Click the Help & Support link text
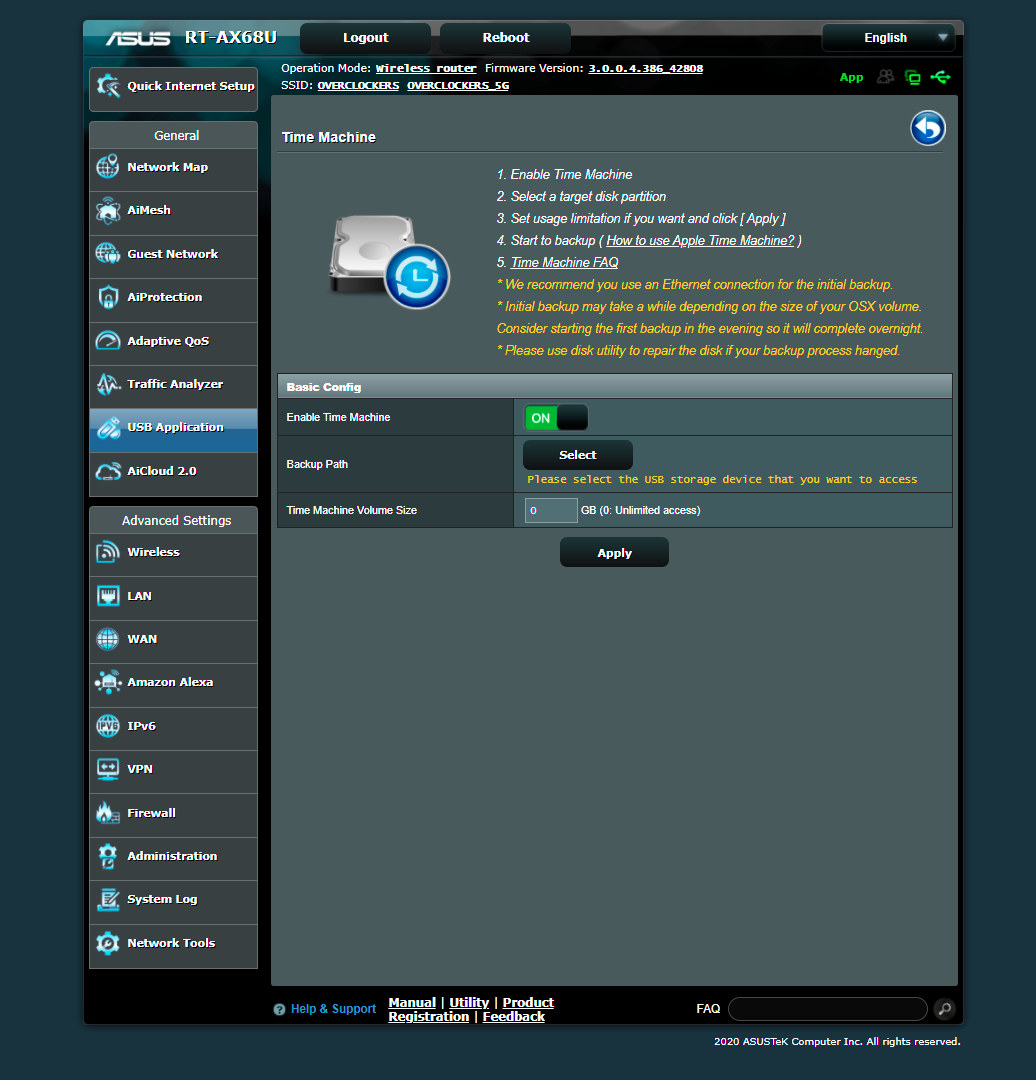Screen dimensions: 1036x1080 pos(333,1009)
